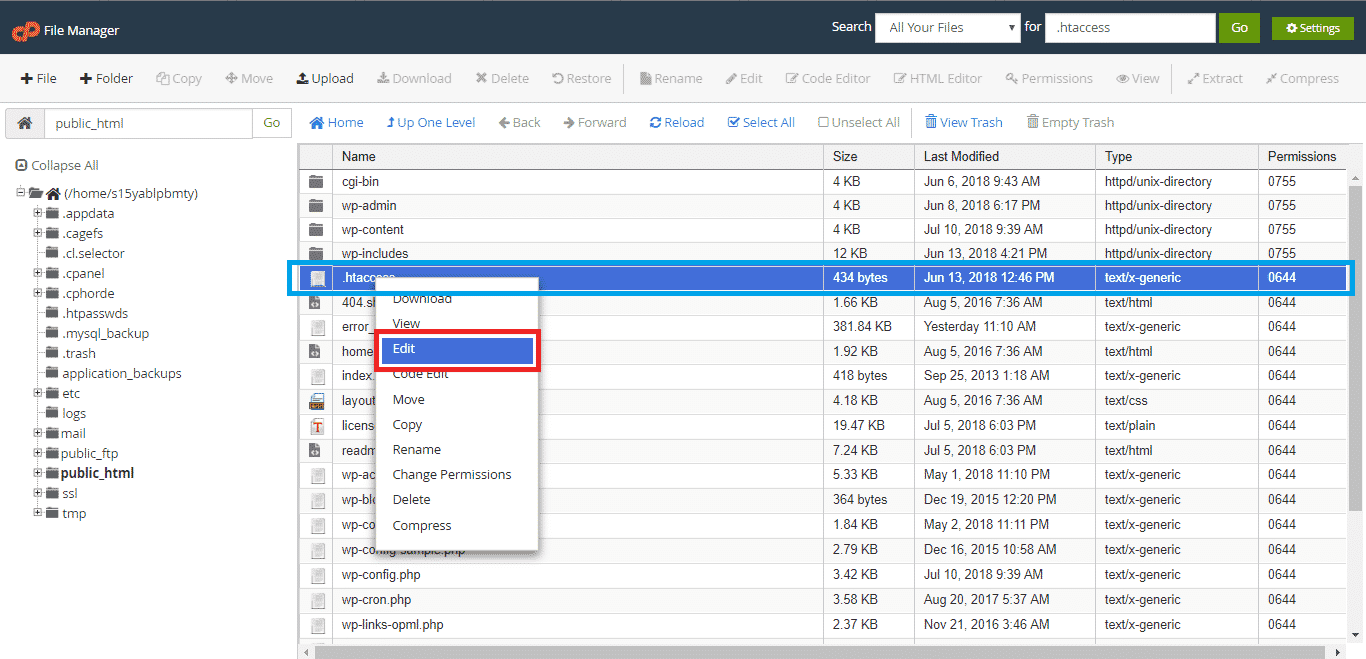The image size is (1366, 659).
Task: Click the Go button next to path
Action: tap(272, 123)
